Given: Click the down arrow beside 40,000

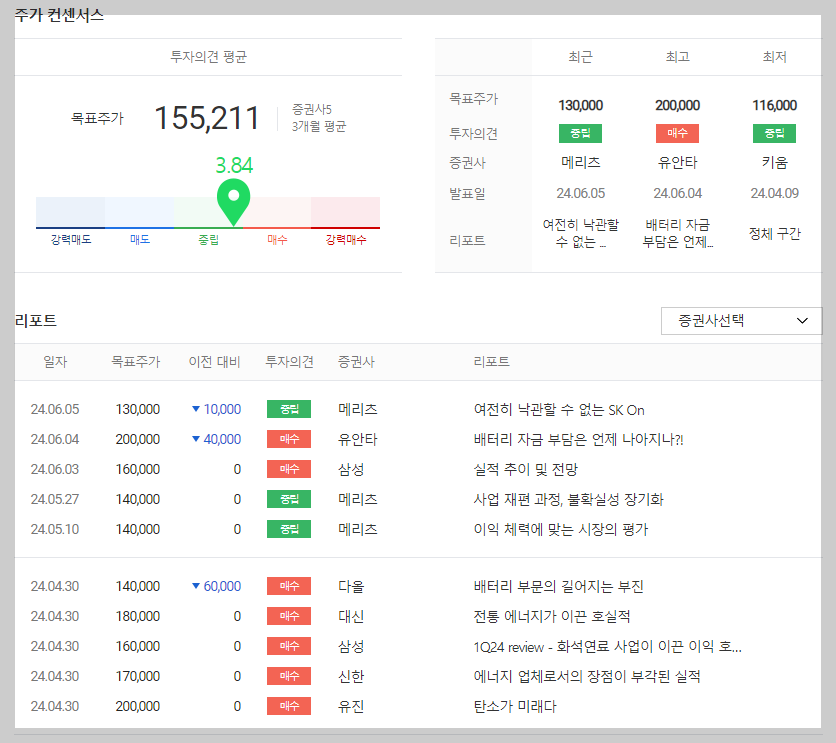Looking at the screenshot, I should point(196,439).
